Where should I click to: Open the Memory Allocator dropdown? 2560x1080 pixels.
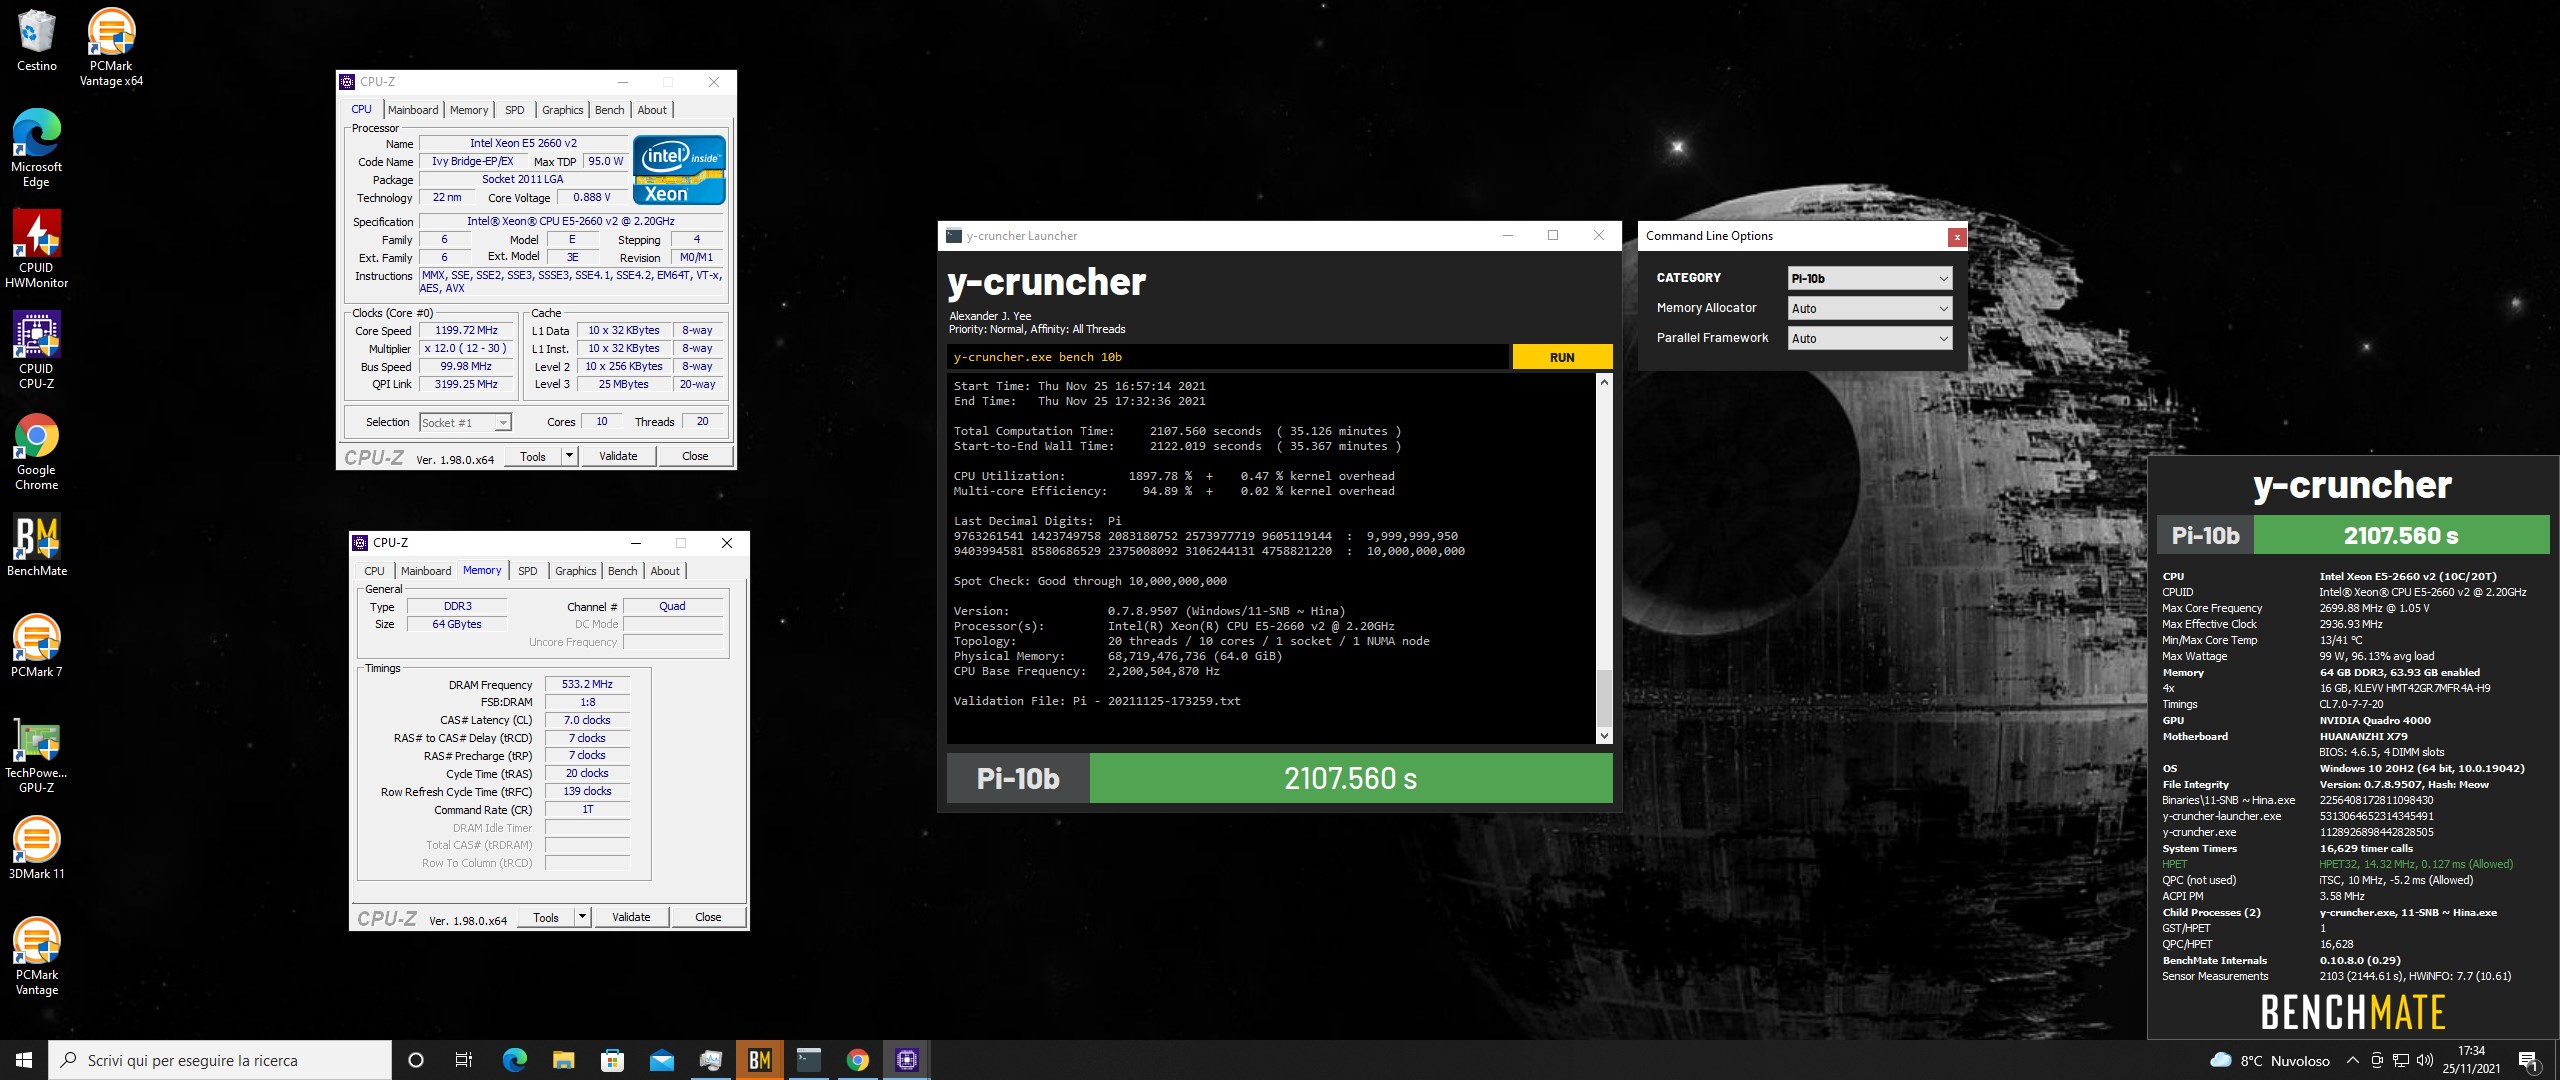1869,308
